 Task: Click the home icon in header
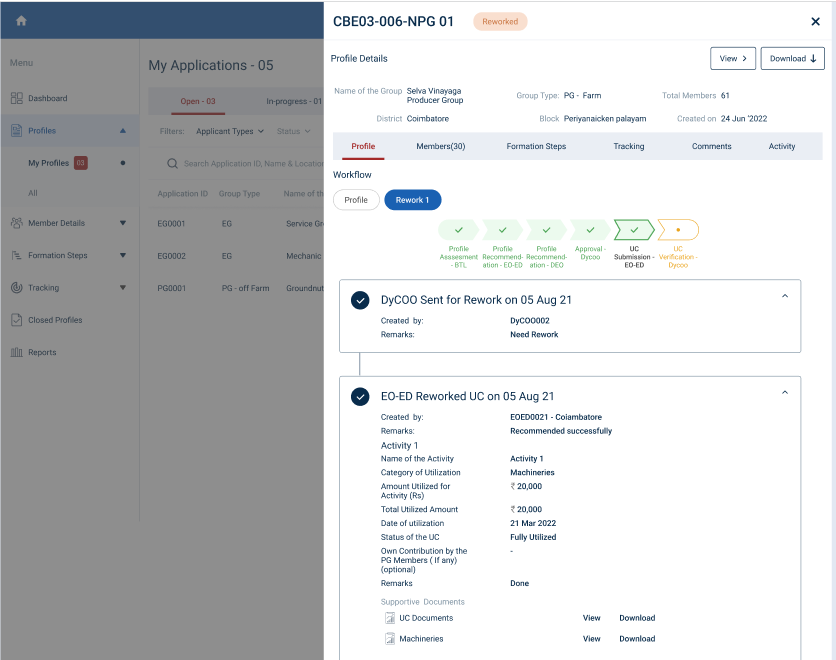coord(21,21)
